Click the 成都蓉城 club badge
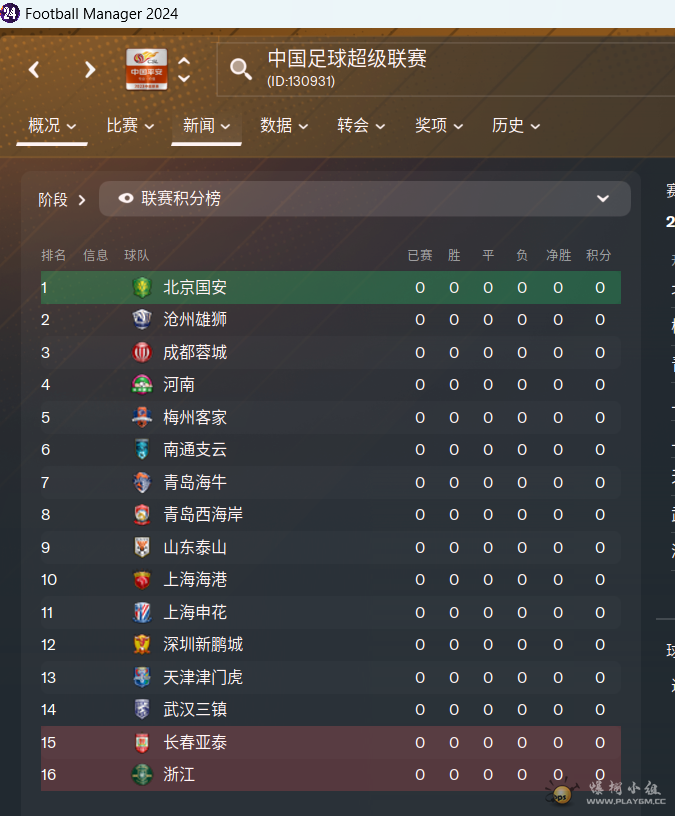 [141, 352]
